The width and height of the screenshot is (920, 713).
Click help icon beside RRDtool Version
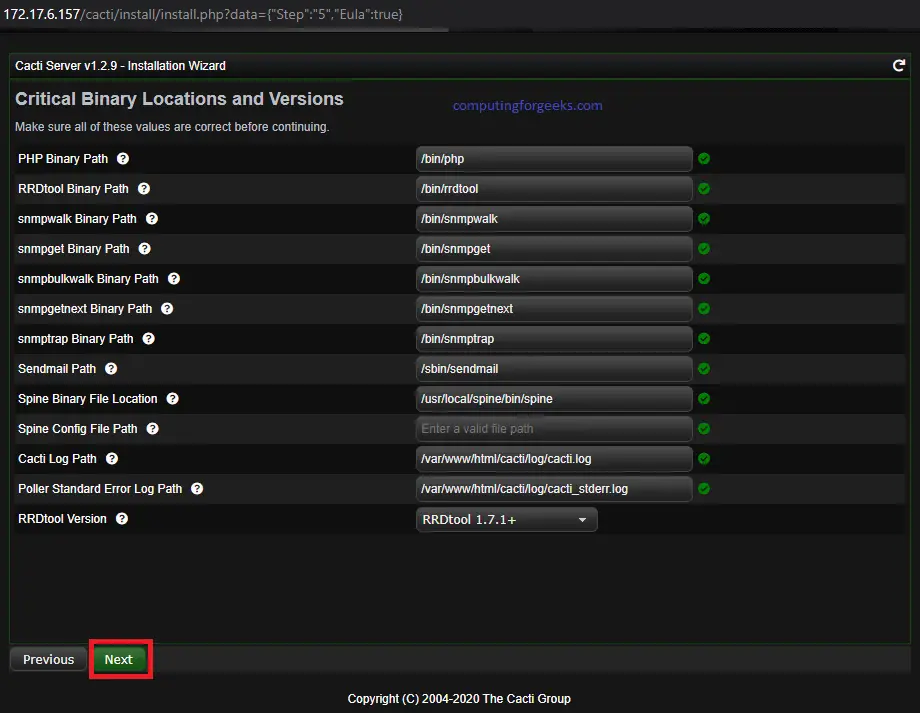click(x=122, y=519)
